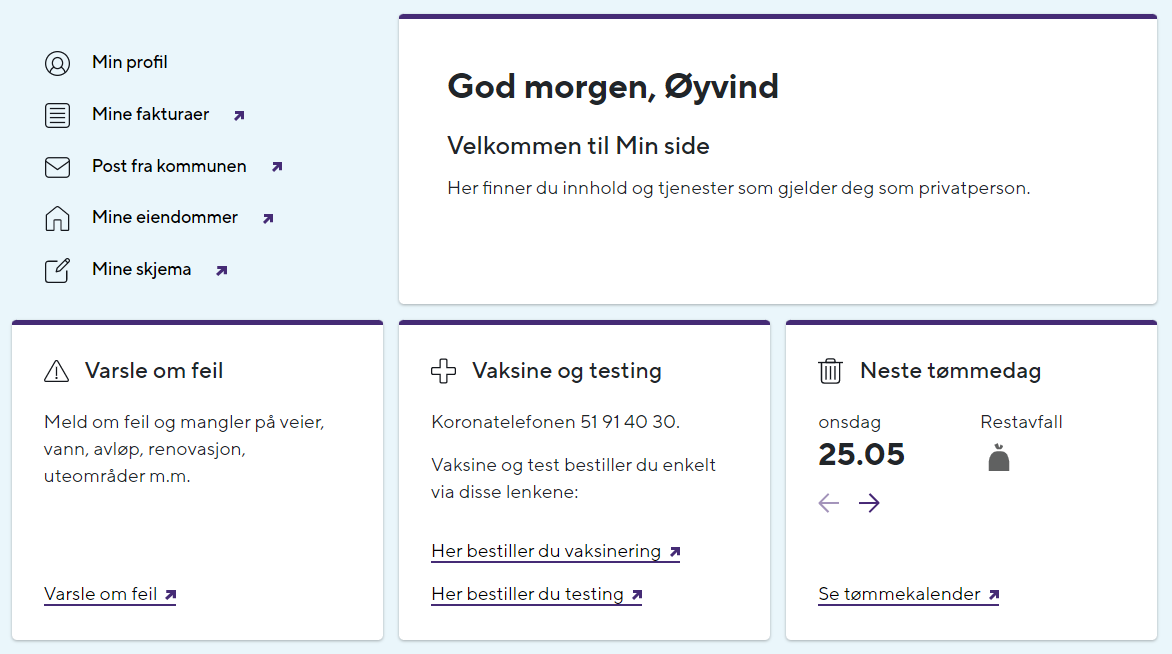Select the date 25.05 on the waste card

pos(861,454)
